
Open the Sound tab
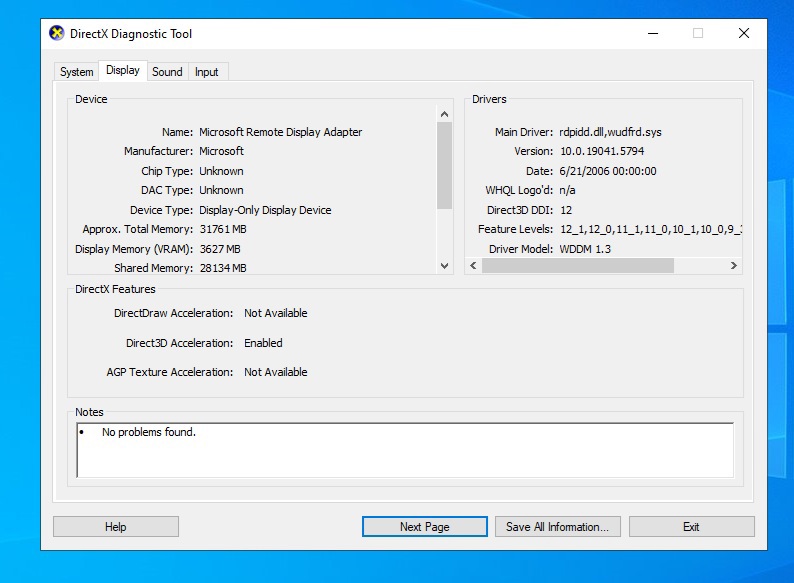coord(167,72)
